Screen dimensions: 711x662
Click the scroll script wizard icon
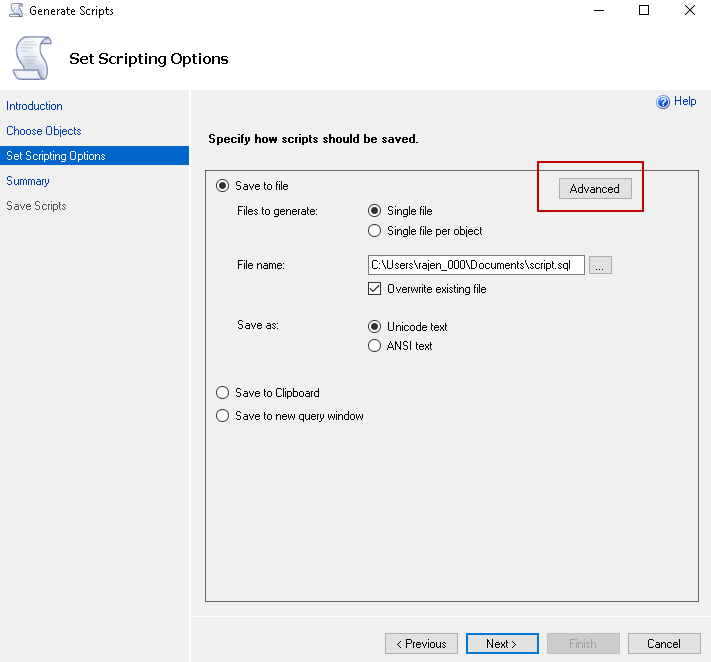pos(32,57)
